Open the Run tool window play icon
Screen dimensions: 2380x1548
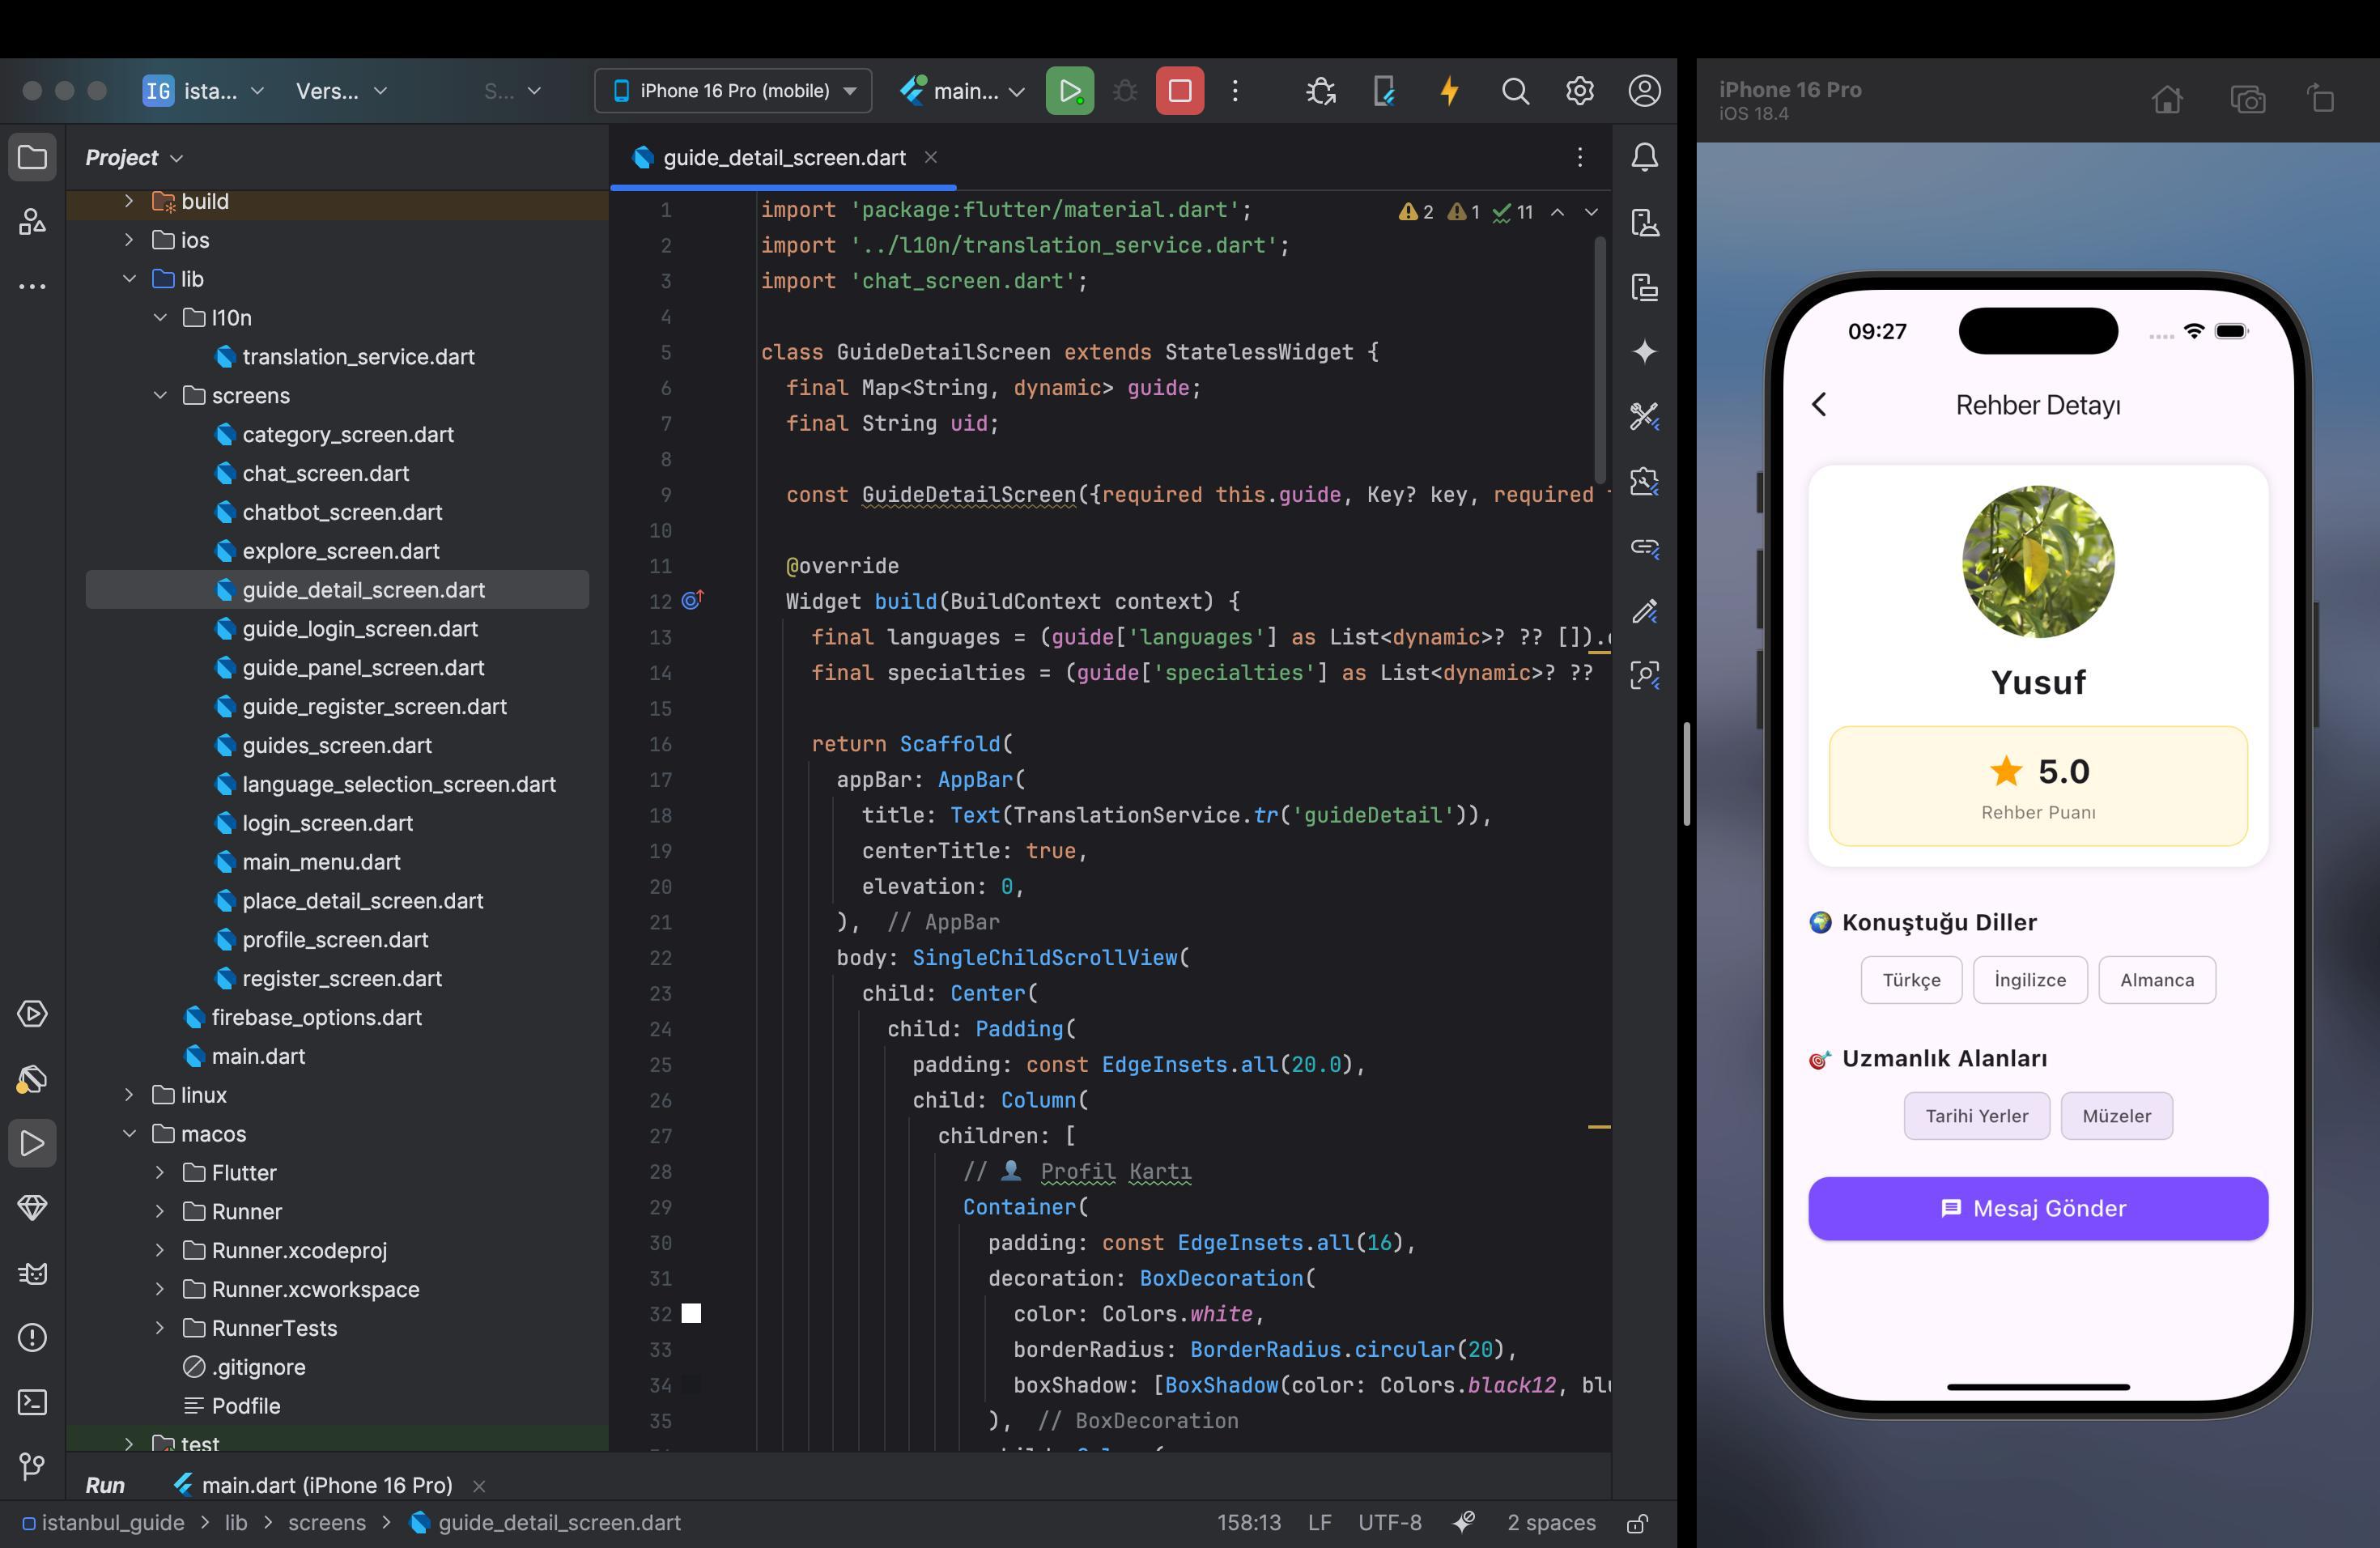pos(32,1143)
